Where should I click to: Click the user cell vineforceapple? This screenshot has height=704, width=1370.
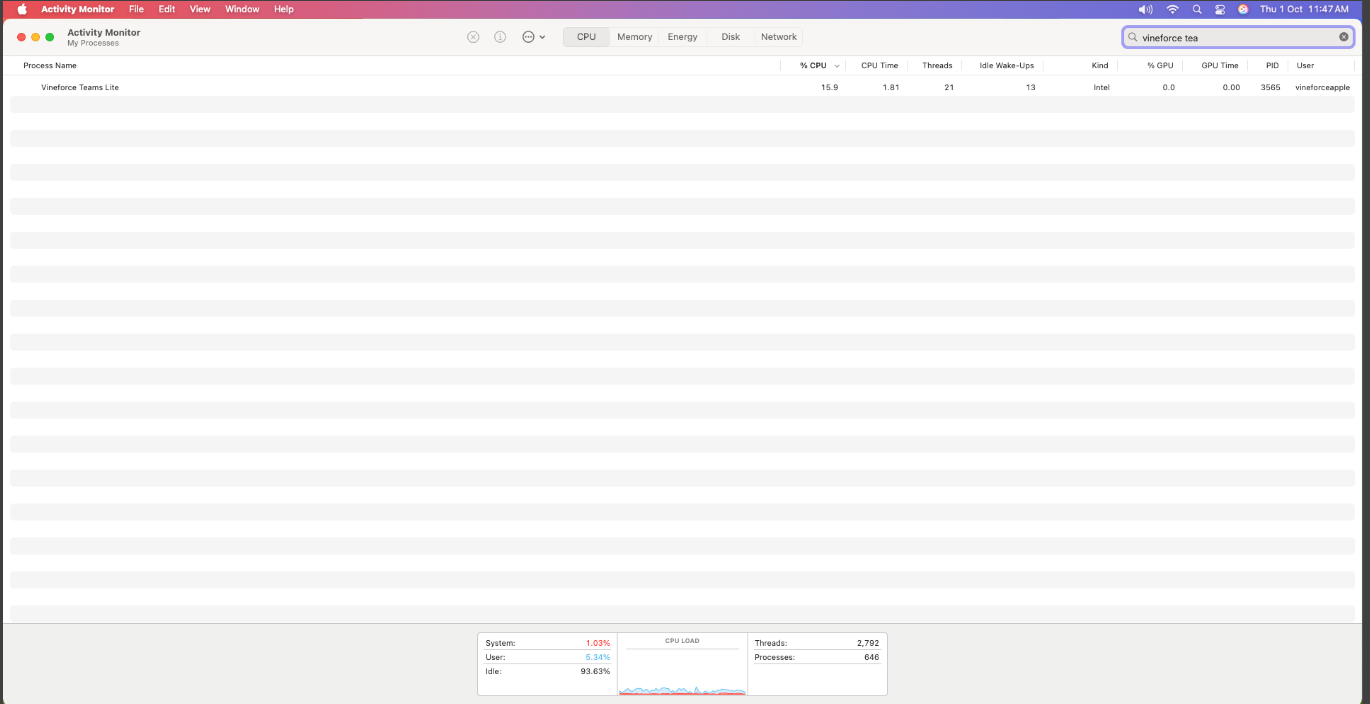tap(1322, 87)
